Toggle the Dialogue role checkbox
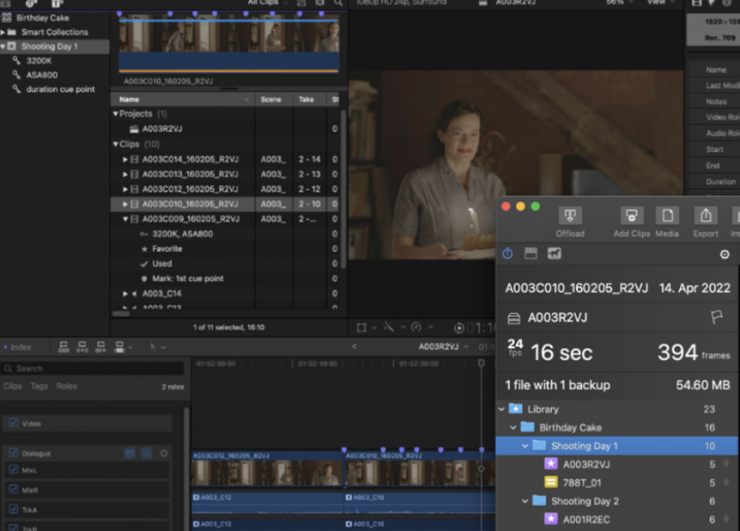The image size is (740, 531). coord(13,453)
